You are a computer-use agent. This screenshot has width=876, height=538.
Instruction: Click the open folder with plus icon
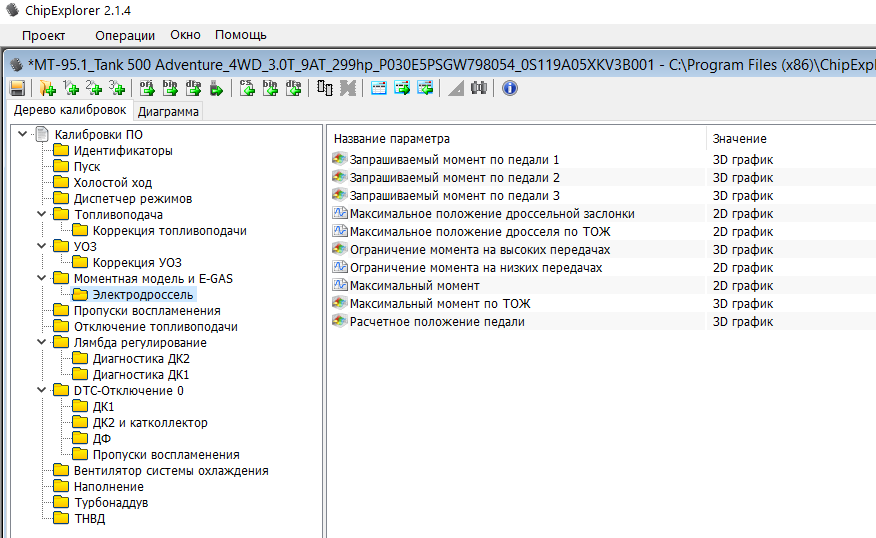pyautogui.click(x=46, y=88)
